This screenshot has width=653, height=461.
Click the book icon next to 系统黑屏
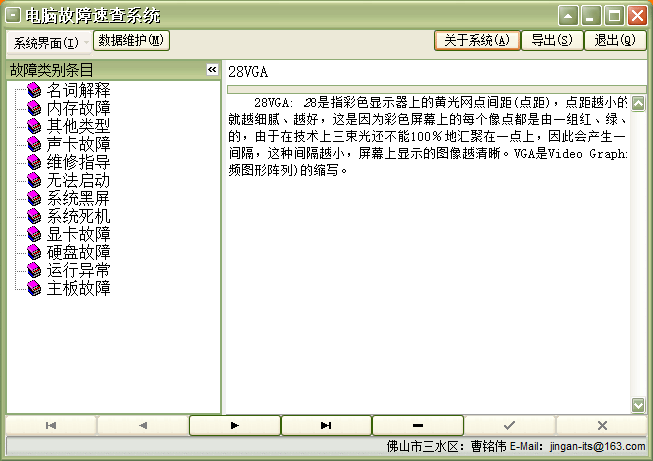tap(34, 198)
